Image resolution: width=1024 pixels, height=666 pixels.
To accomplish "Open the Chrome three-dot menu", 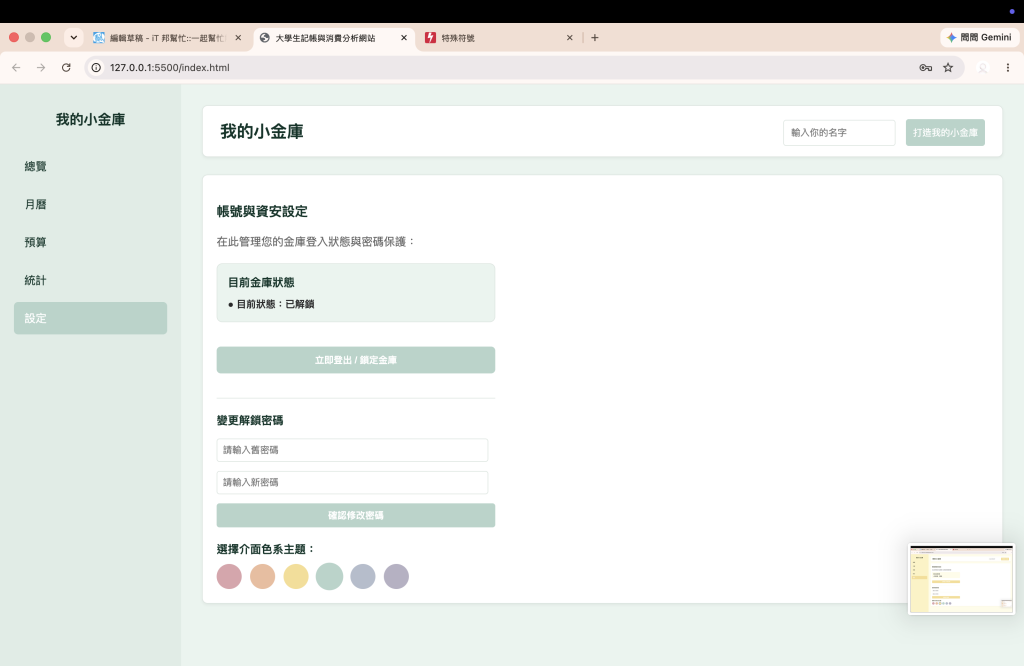I will (1008, 67).
